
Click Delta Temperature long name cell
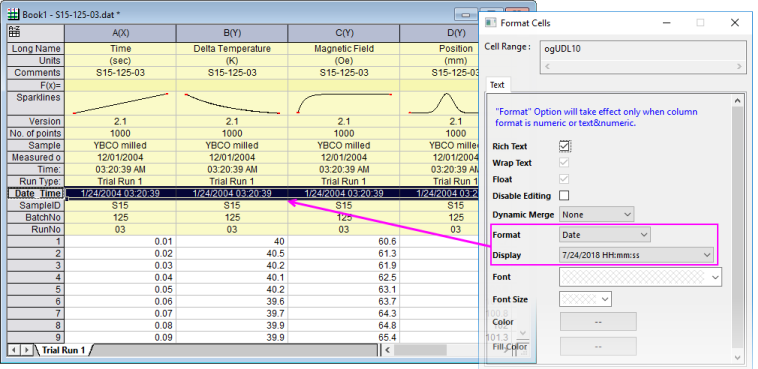(232, 48)
